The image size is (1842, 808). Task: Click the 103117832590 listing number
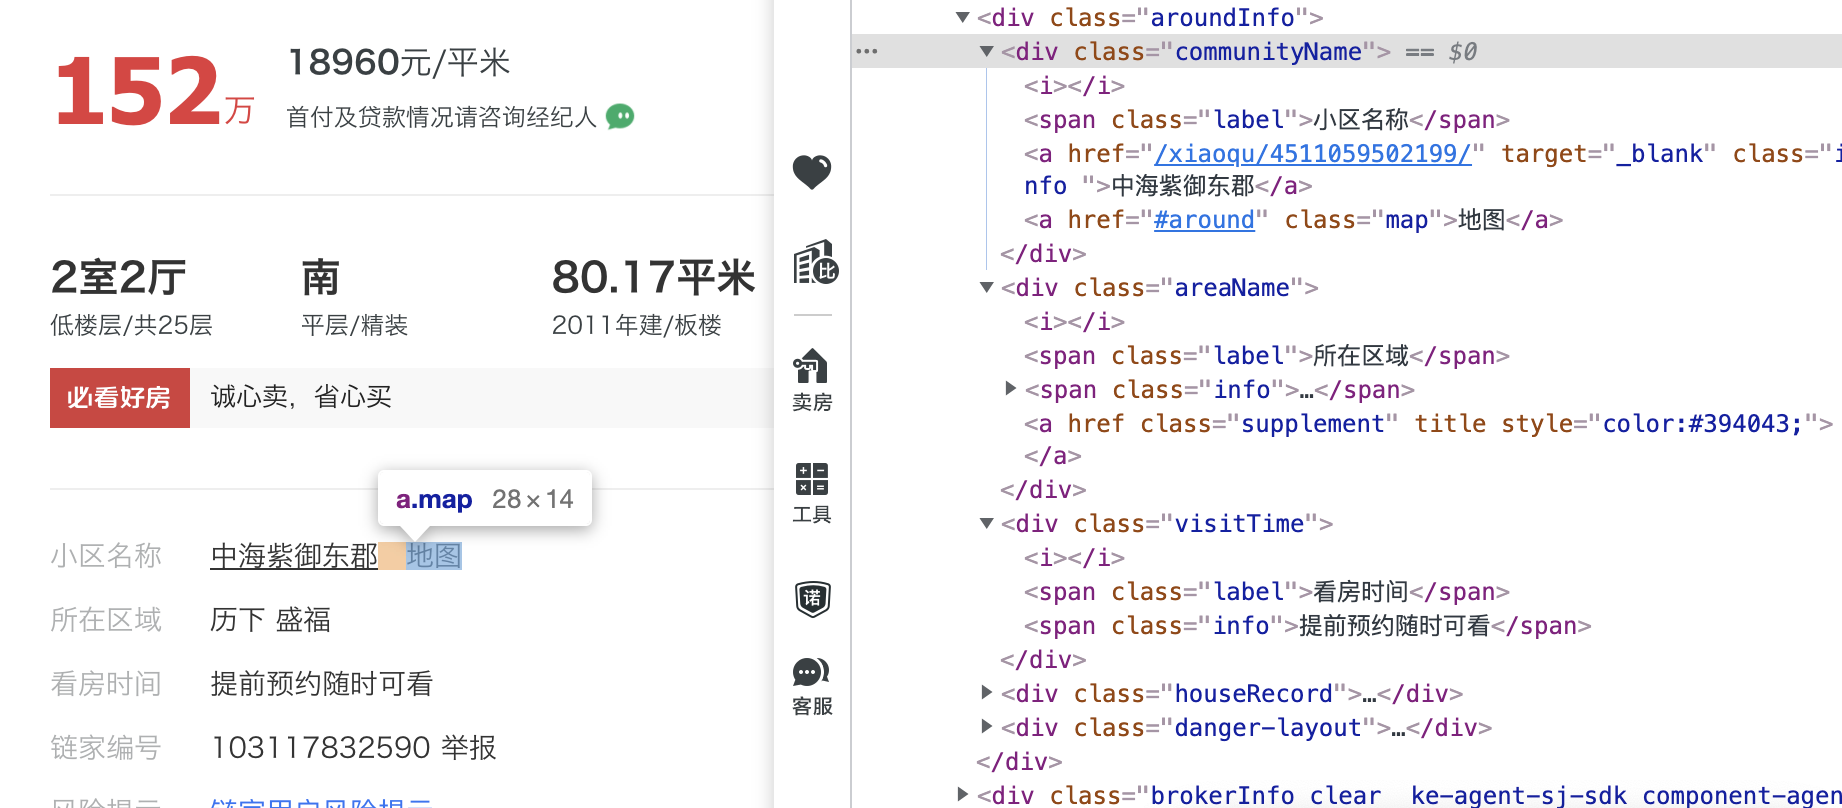(x=320, y=747)
